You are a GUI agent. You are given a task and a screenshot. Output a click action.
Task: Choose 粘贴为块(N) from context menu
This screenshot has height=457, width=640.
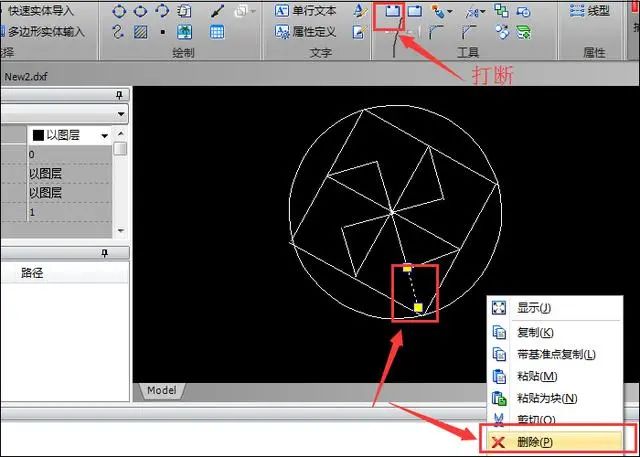[x=555, y=398]
